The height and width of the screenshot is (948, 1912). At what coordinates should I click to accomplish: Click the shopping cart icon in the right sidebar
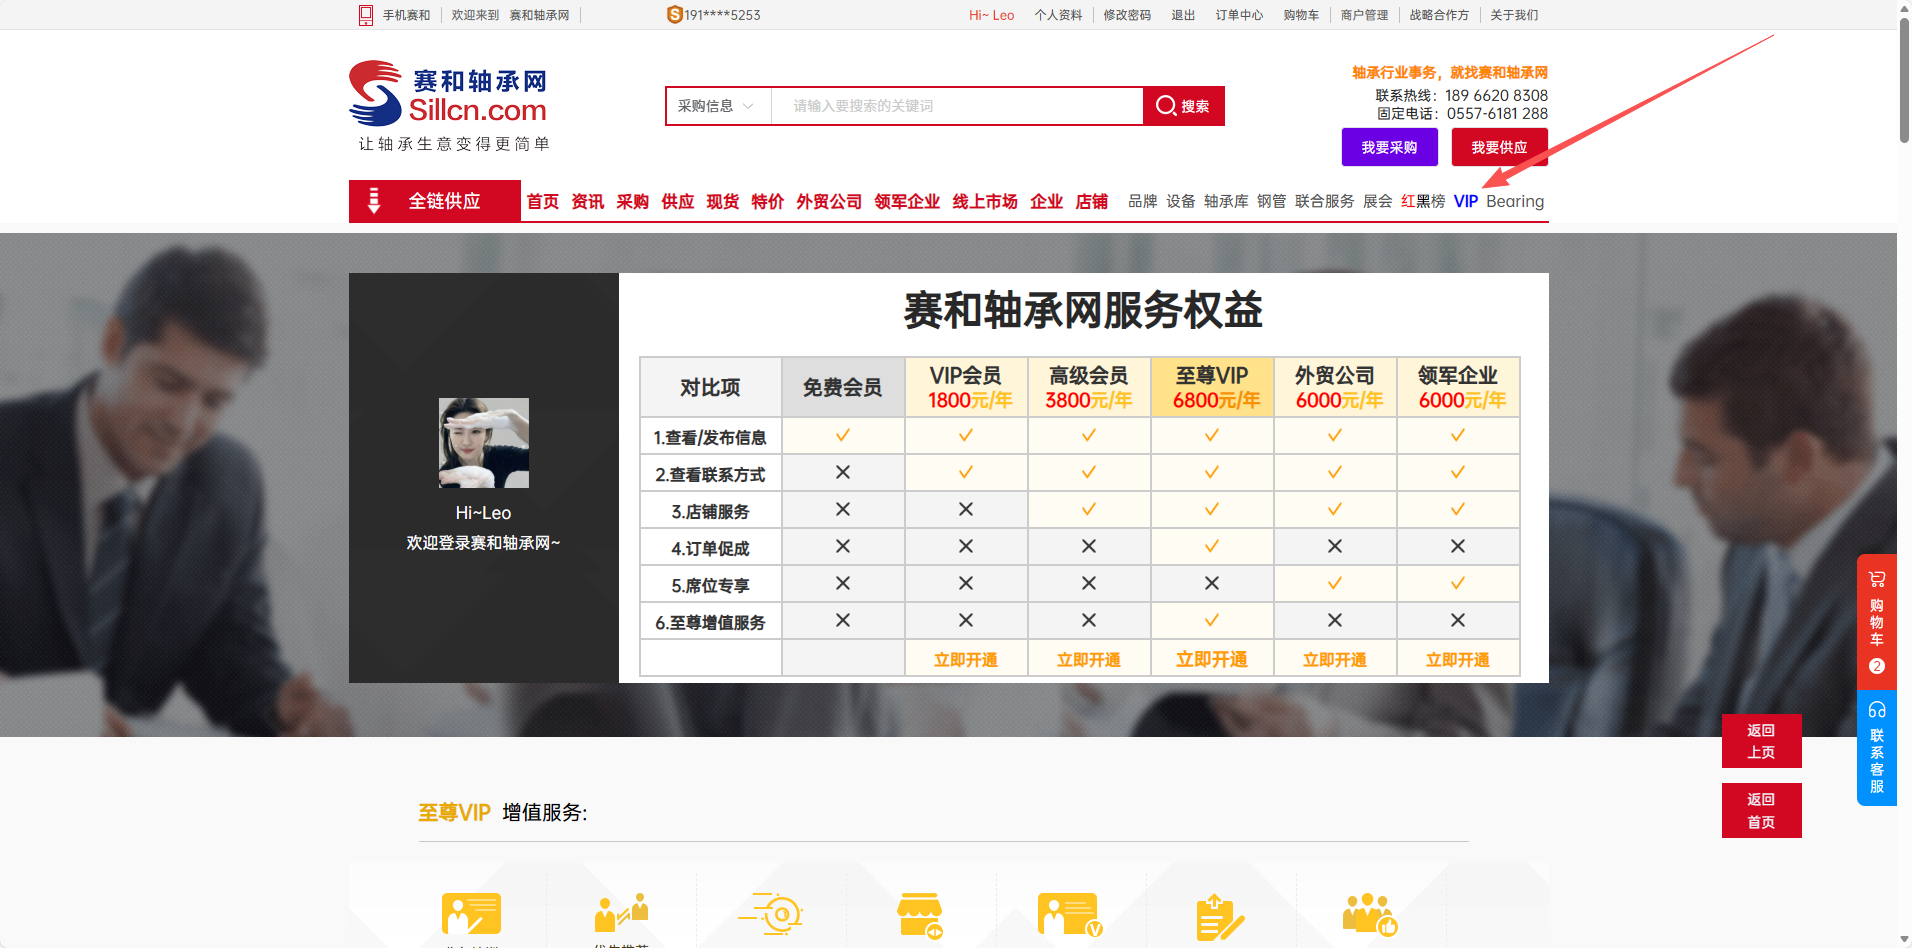pyautogui.click(x=1876, y=579)
